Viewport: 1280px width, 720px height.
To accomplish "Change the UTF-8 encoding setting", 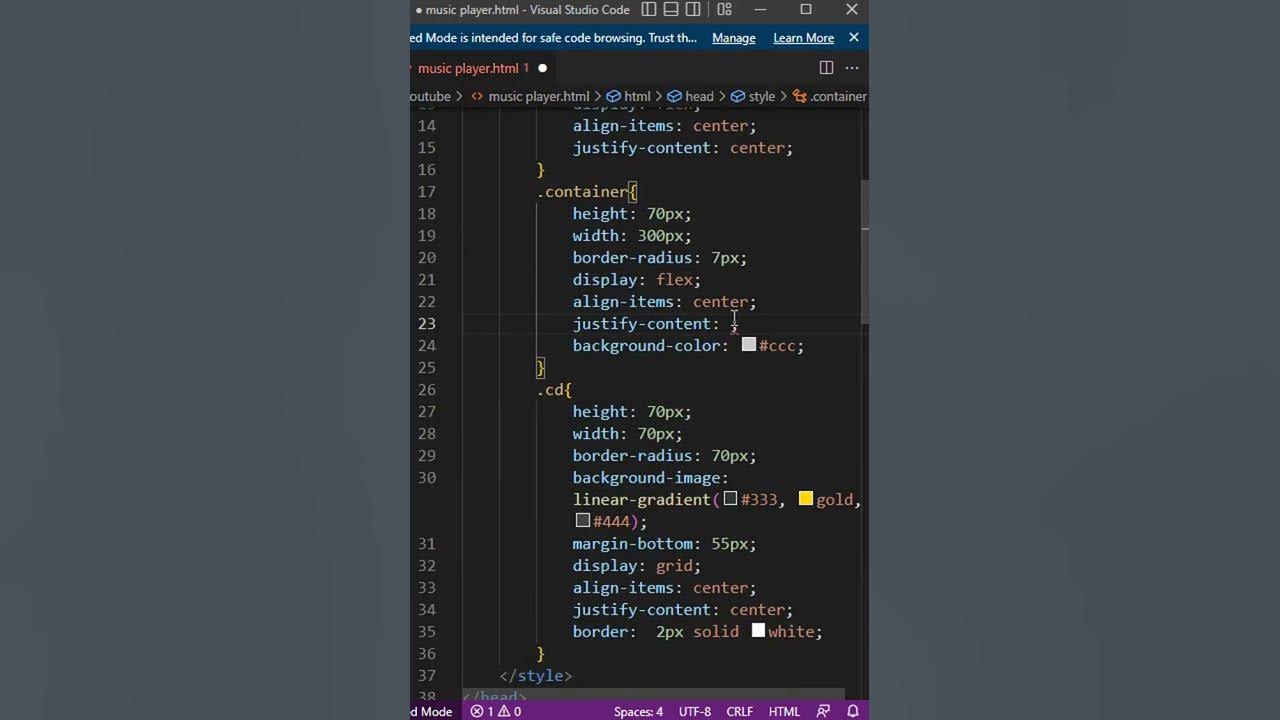I will 695,711.
